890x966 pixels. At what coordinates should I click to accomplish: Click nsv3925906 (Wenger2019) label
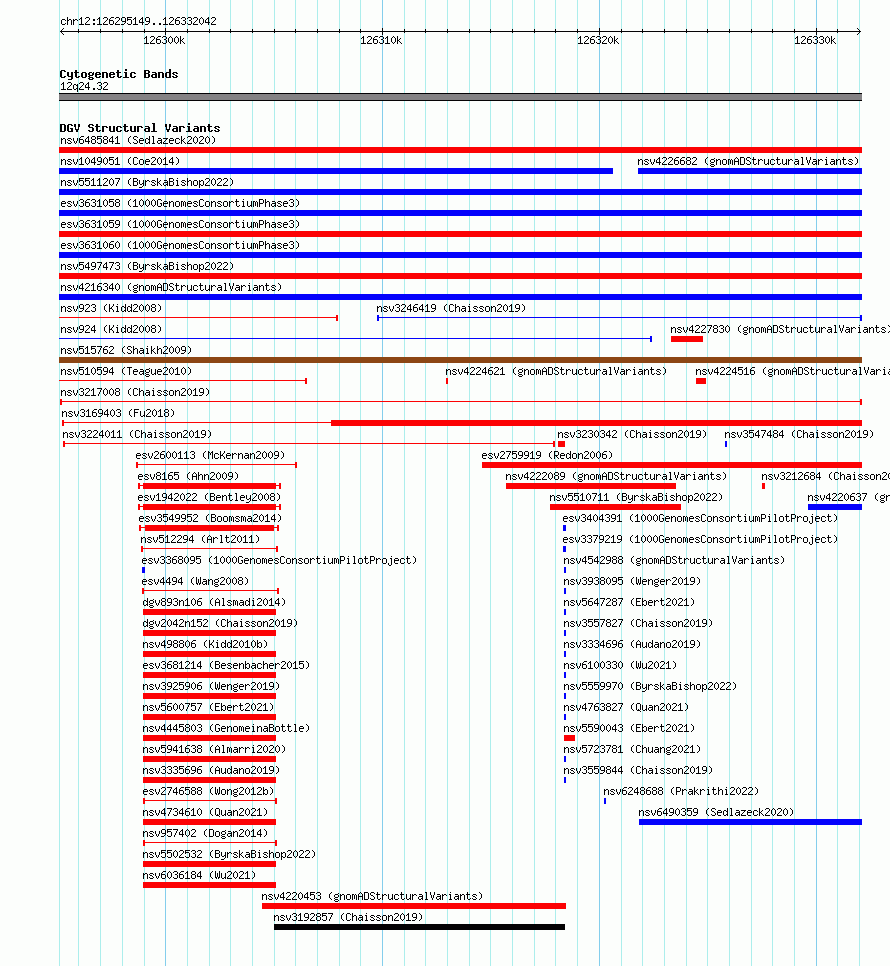point(211,685)
